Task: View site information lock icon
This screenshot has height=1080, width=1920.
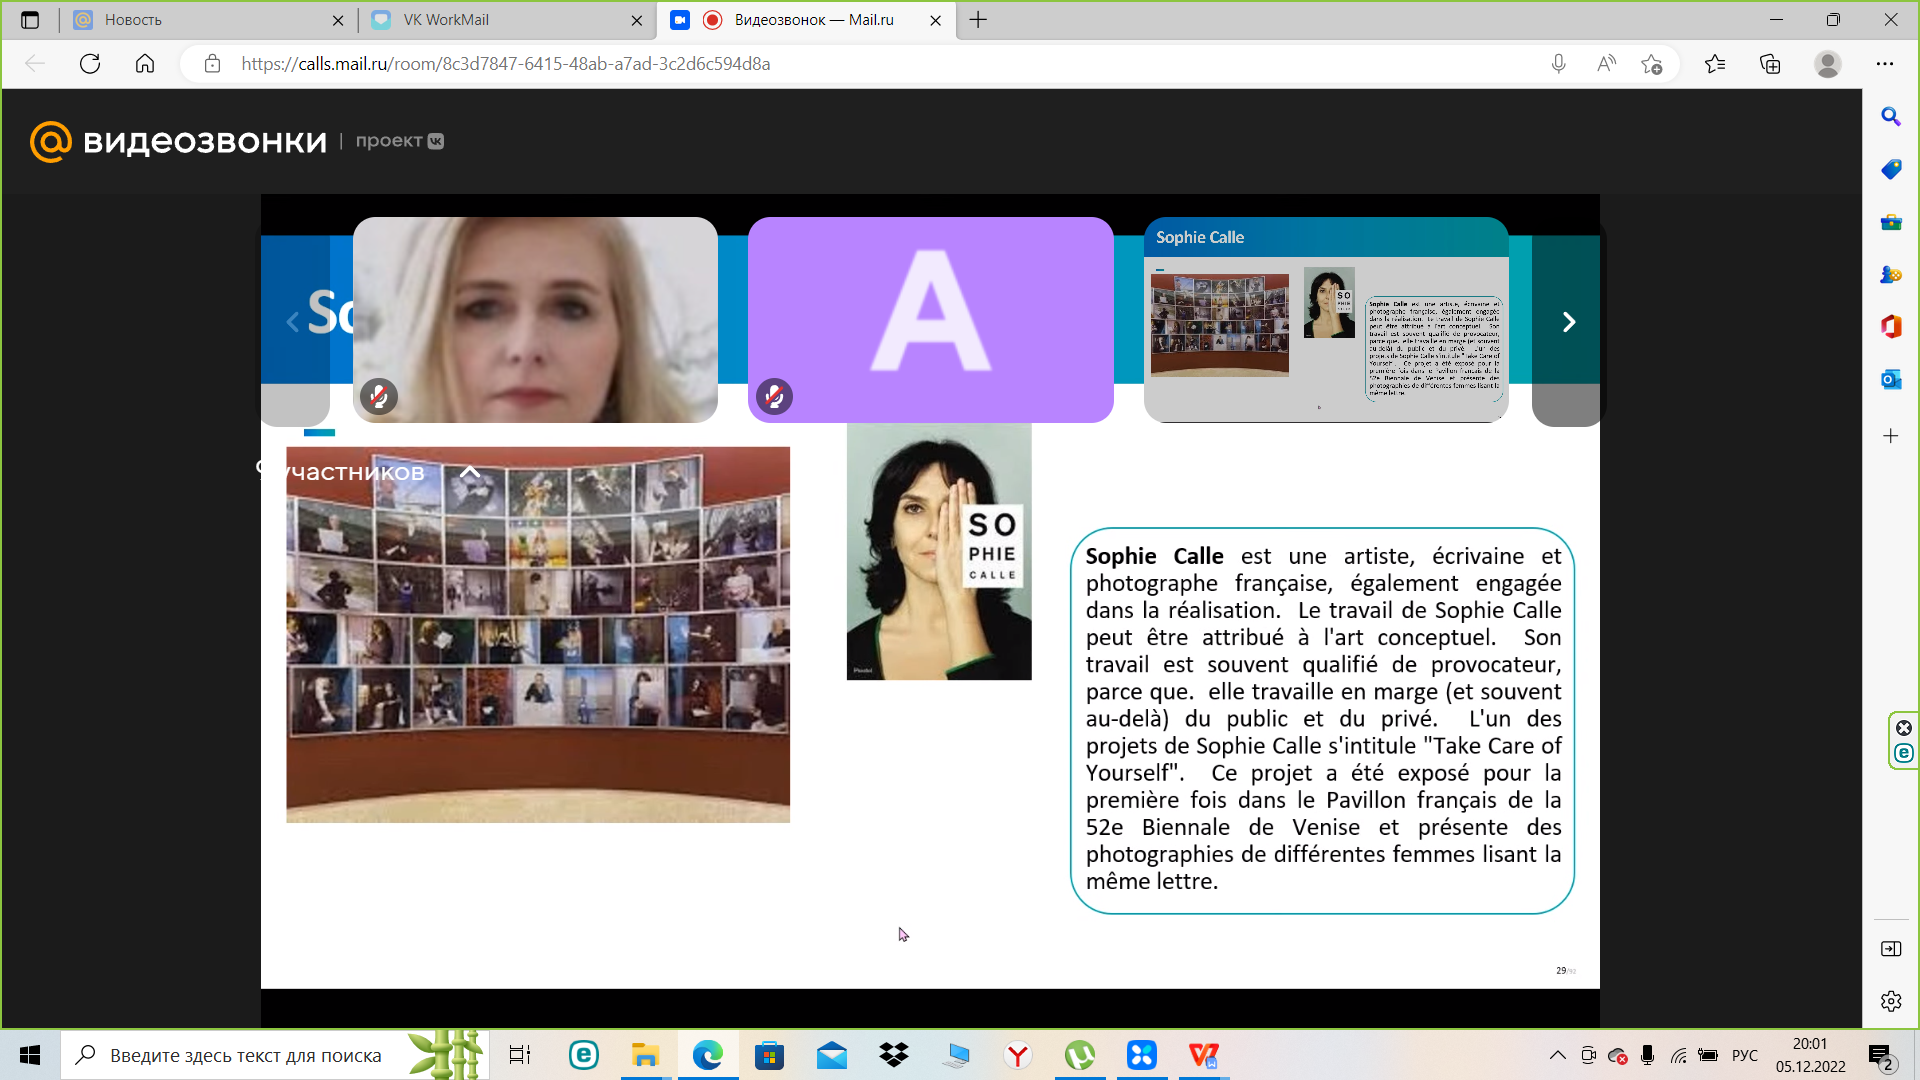Action: (212, 64)
